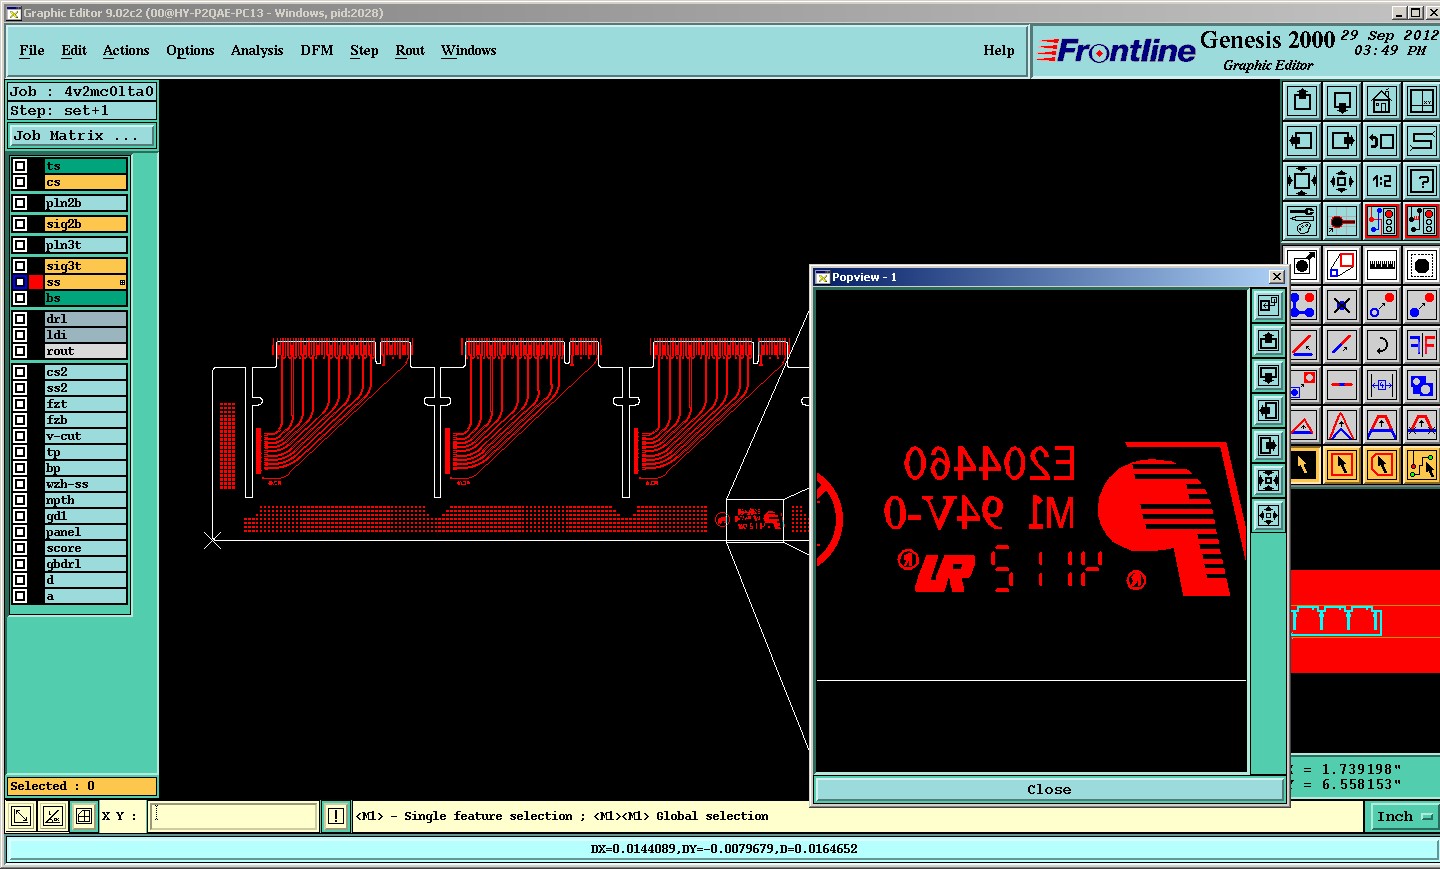Choose the mirrored F flip tool
This screenshot has height=869, width=1440.
[1422, 345]
